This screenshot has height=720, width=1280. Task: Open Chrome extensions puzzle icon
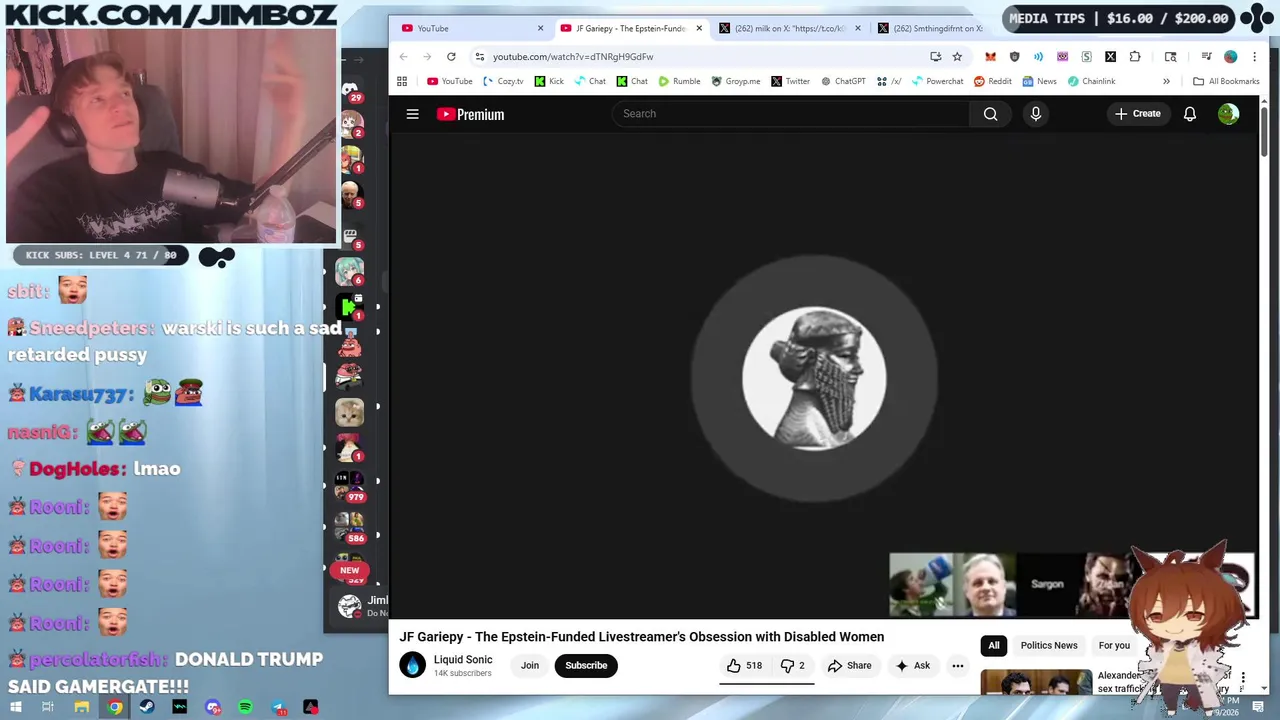tap(1135, 57)
